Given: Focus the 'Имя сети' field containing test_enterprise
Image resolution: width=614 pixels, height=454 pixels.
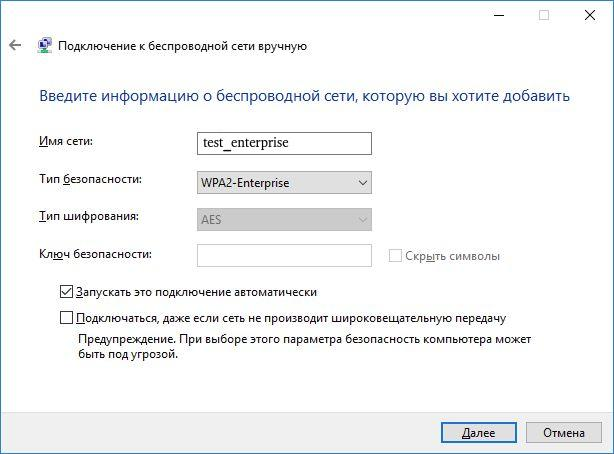Looking at the screenshot, I should click(x=285, y=143).
